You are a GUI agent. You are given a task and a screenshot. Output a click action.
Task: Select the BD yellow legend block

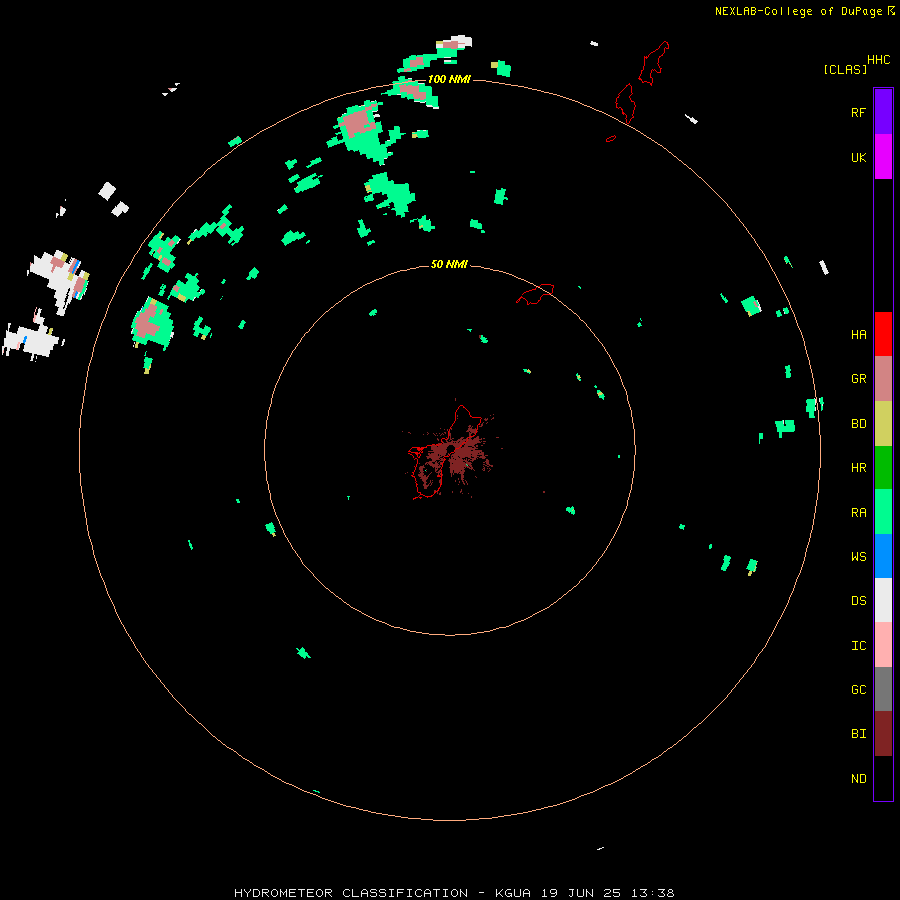pos(883,424)
